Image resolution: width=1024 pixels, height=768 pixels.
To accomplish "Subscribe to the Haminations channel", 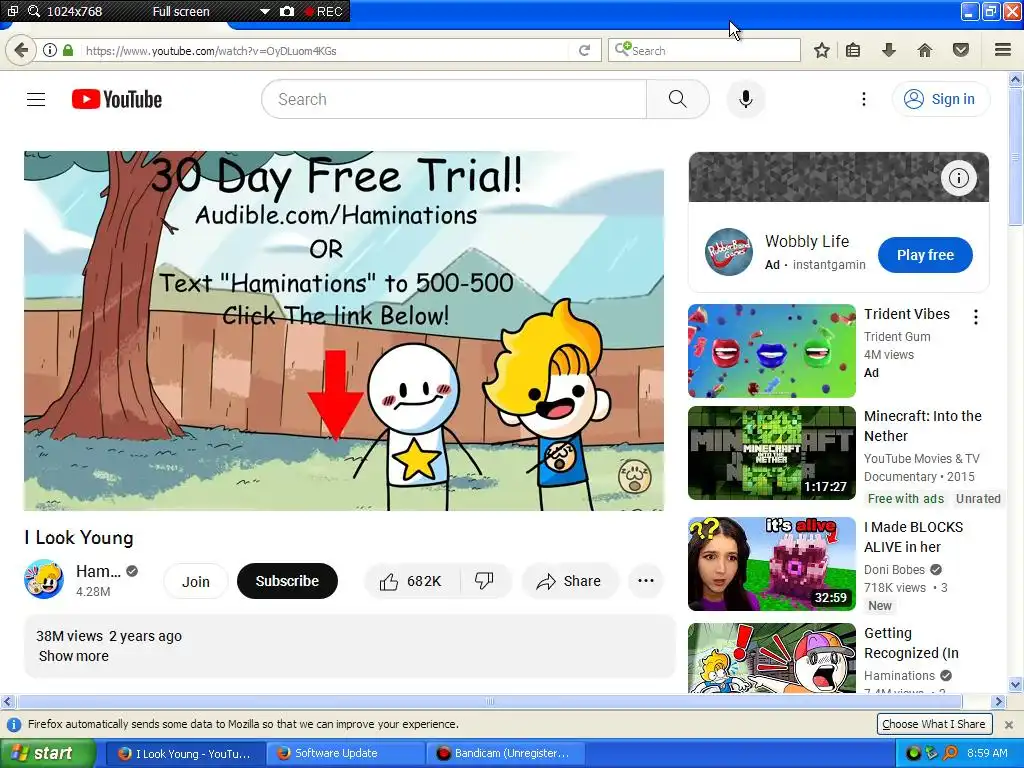I will tap(287, 581).
